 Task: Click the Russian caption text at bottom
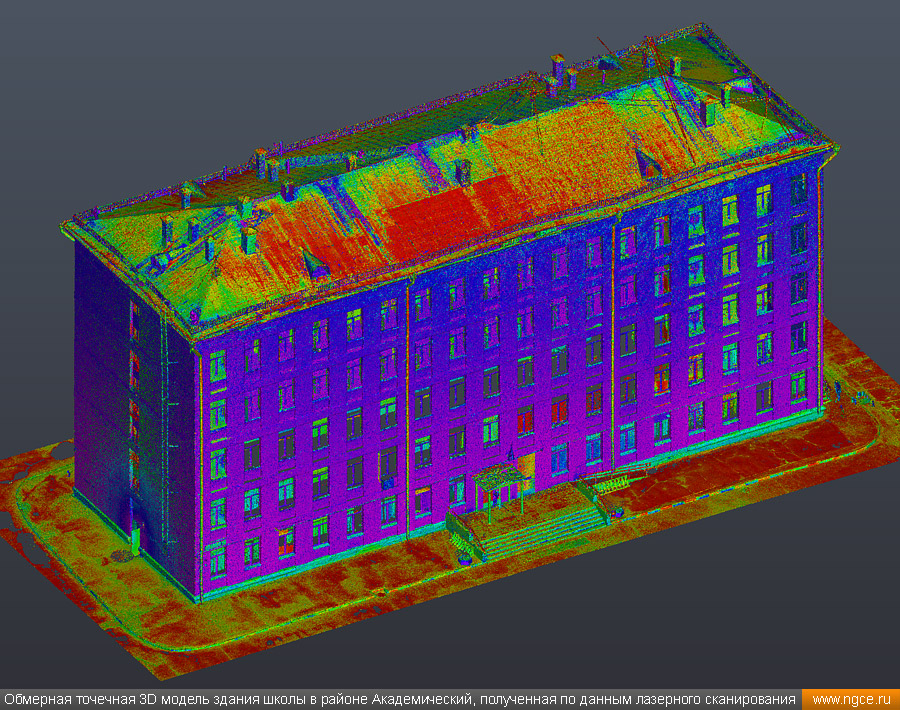point(400,699)
